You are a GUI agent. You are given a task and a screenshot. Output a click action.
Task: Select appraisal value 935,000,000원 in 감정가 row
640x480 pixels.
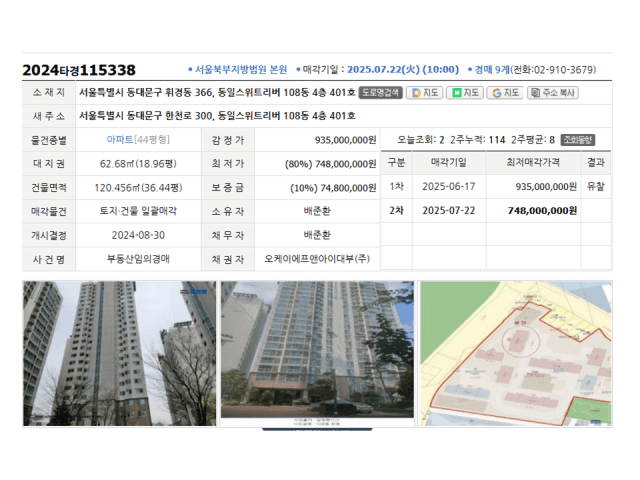[x=345, y=140]
